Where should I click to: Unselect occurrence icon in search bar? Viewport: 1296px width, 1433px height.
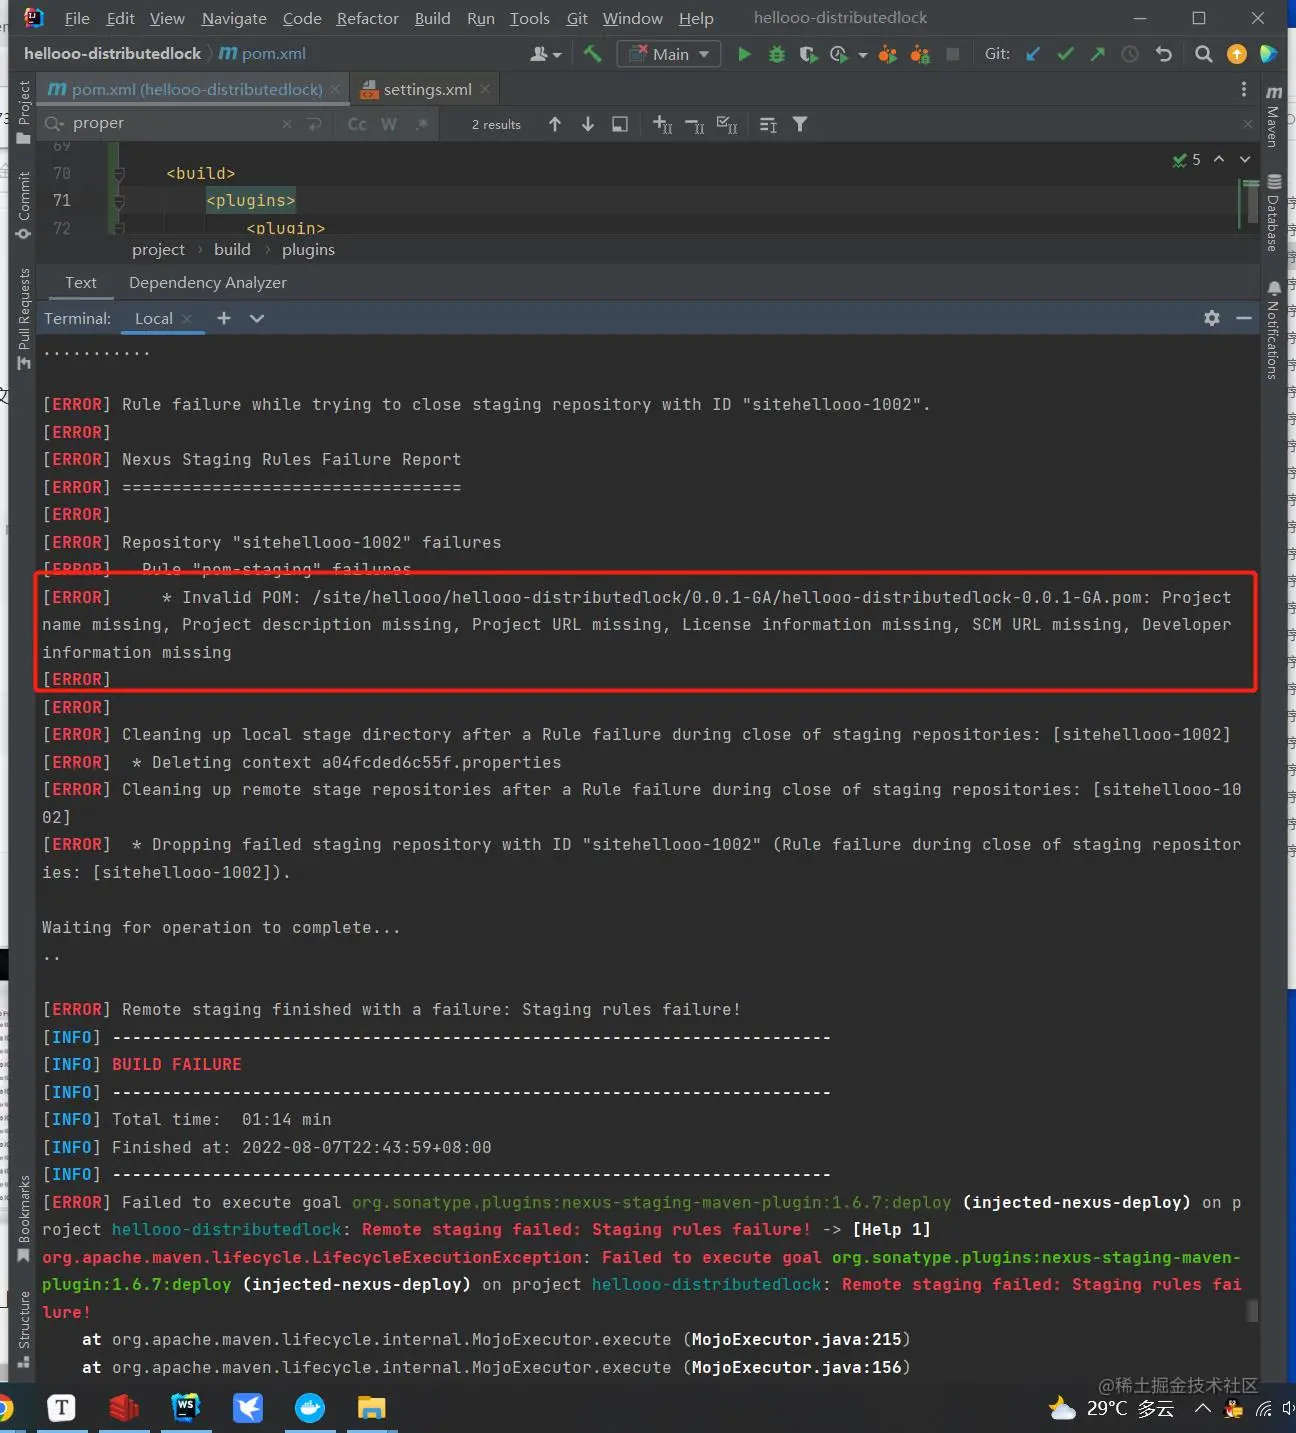coord(695,124)
